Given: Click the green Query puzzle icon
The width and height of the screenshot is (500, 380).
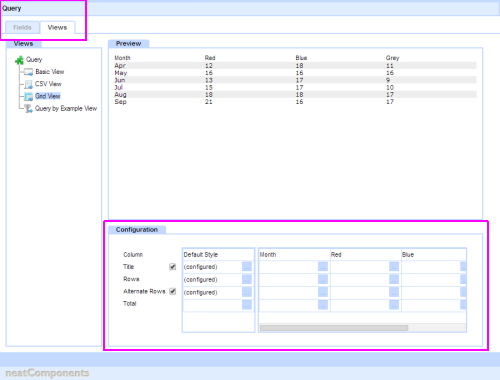Looking at the screenshot, I should click(x=19, y=60).
